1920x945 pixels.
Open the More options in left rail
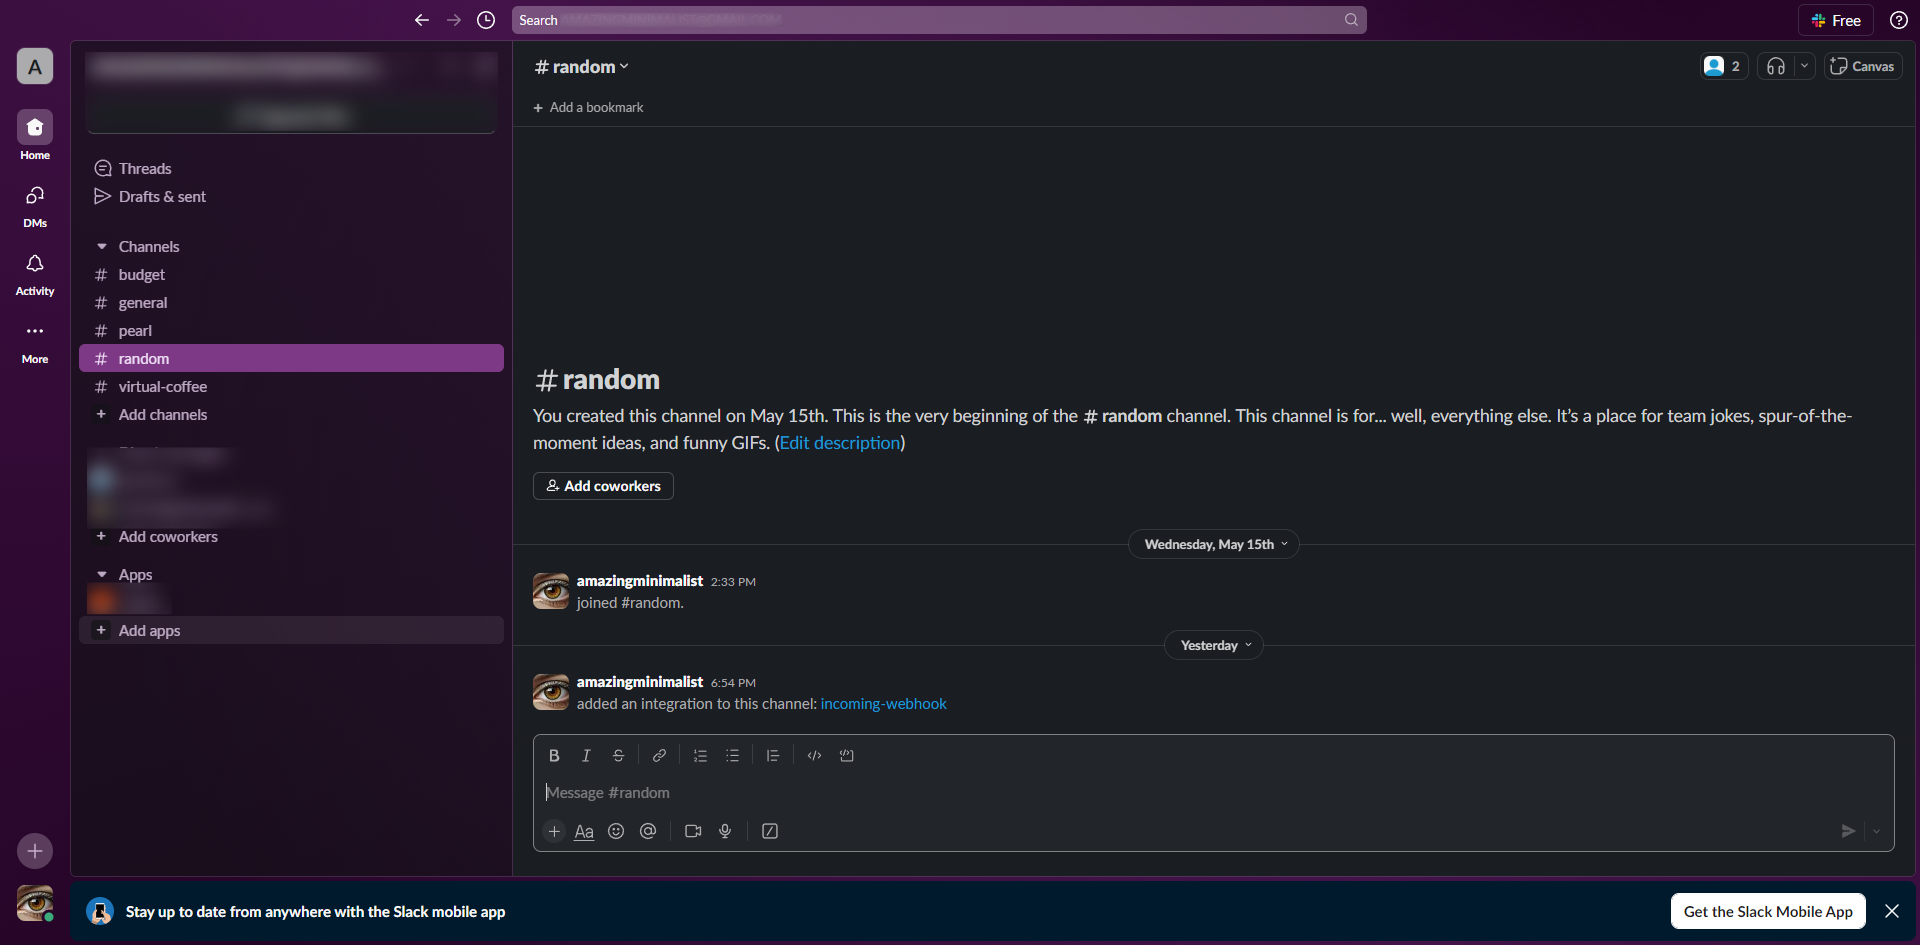click(35, 341)
